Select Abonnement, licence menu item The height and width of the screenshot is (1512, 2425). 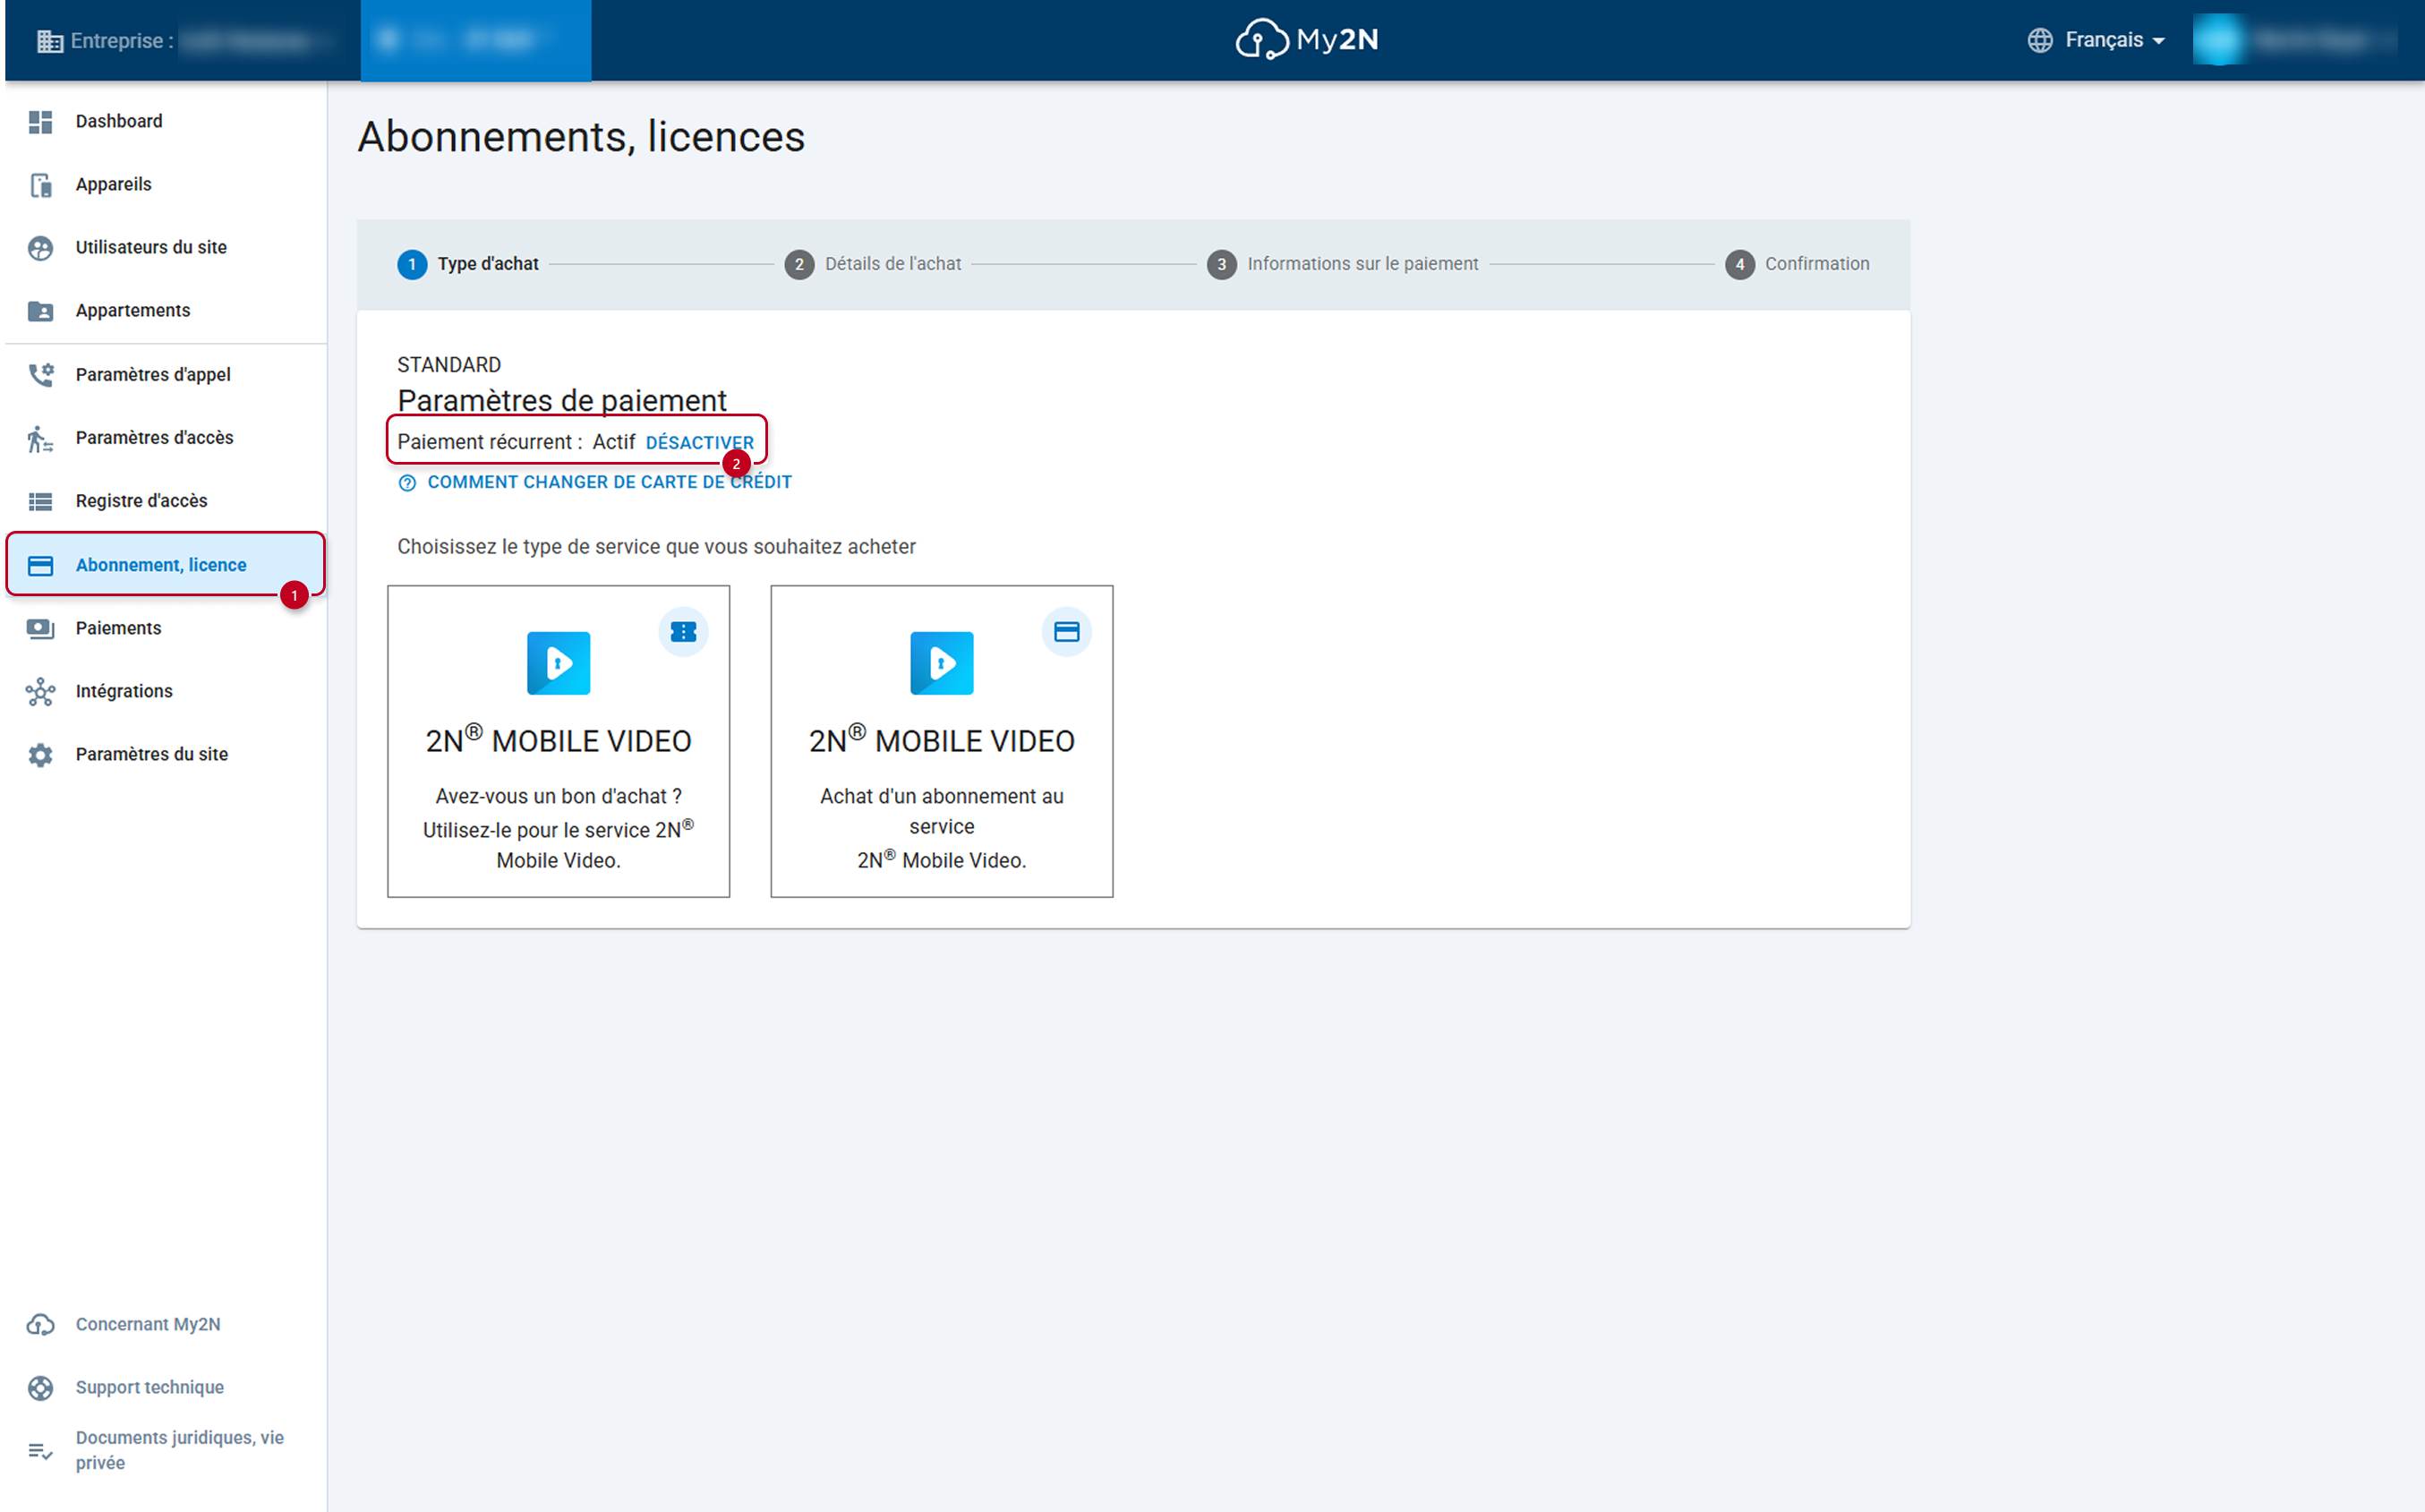[x=165, y=565]
